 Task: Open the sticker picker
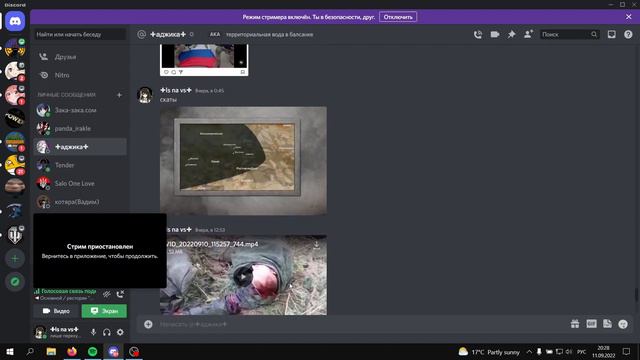[607, 324]
